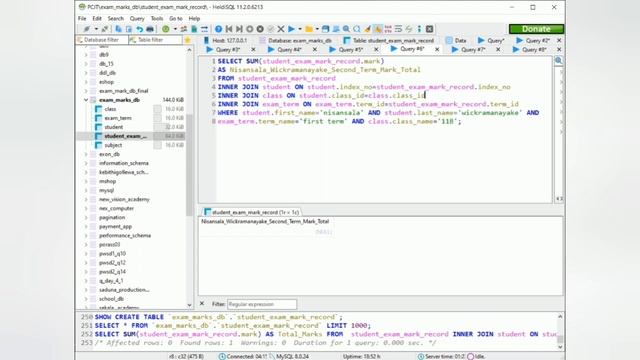Screen dimensions: 640x360
Task: Click the Delete row icon
Action: click(x=260, y=29)
